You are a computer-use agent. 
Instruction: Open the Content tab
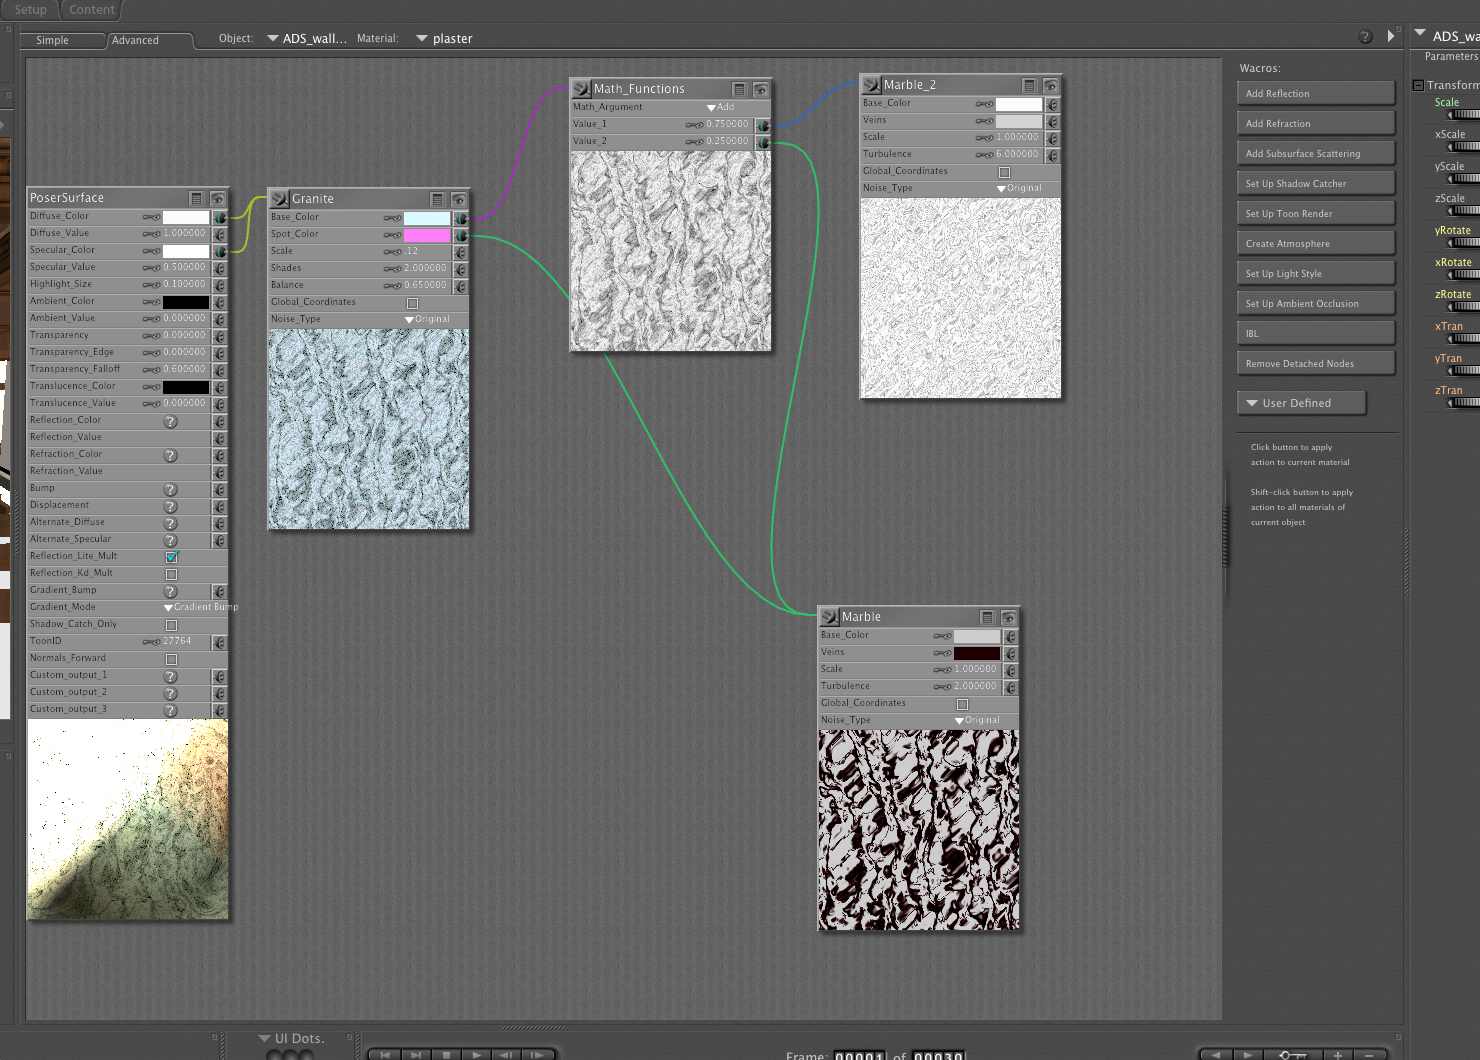[x=92, y=10]
